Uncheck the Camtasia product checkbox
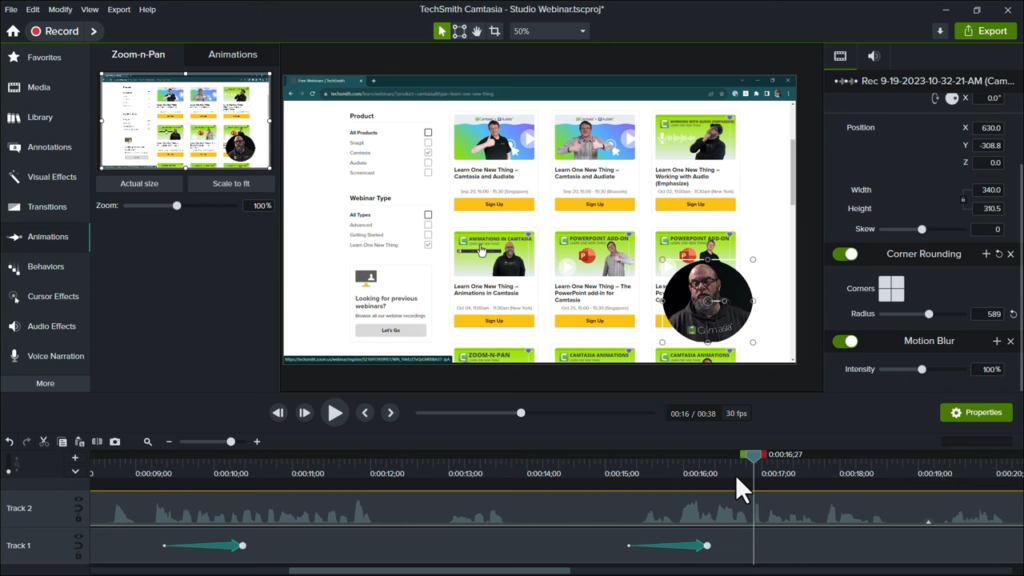The image size is (1024, 576). point(428,153)
